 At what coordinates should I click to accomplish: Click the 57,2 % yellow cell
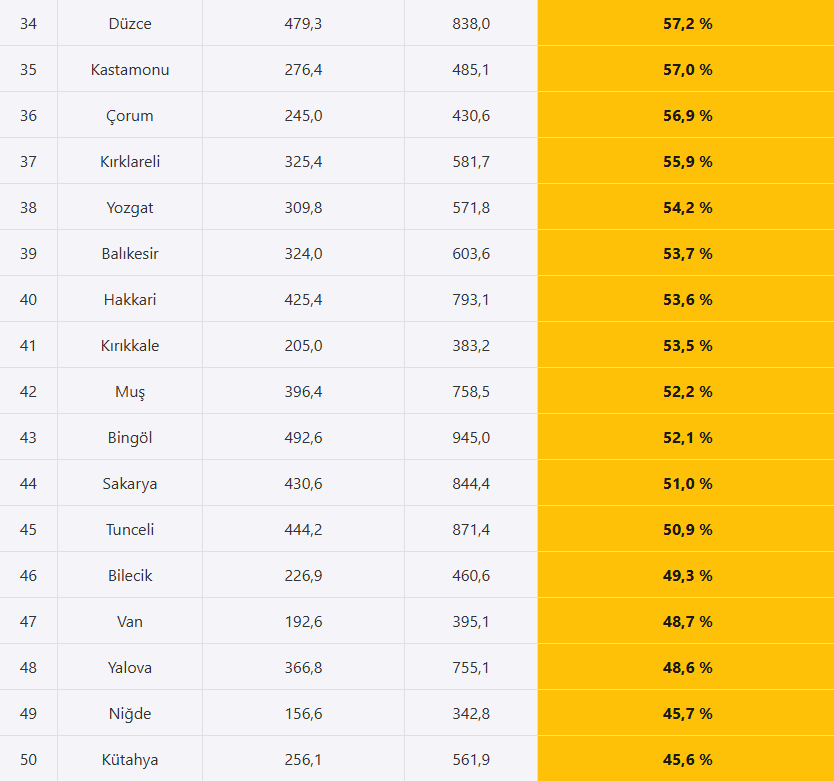(x=686, y=23)
